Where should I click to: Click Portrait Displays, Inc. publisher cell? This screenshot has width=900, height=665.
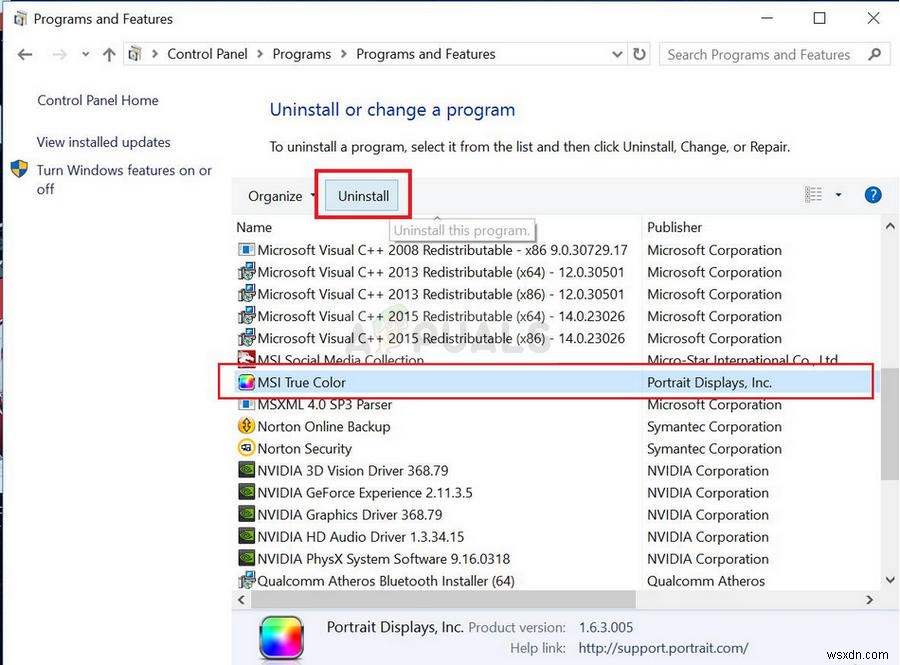pos(709,382)
